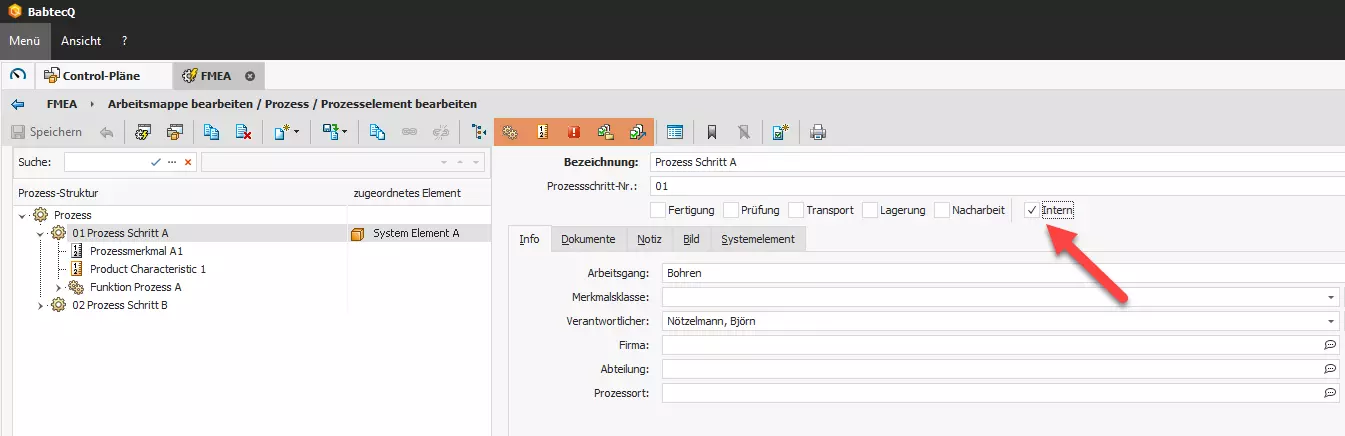Click the copy pages icon left of the red-X delete icon
Image resolution: width=1345 pixels, height=436 pixels.
[x=211, y=132]
